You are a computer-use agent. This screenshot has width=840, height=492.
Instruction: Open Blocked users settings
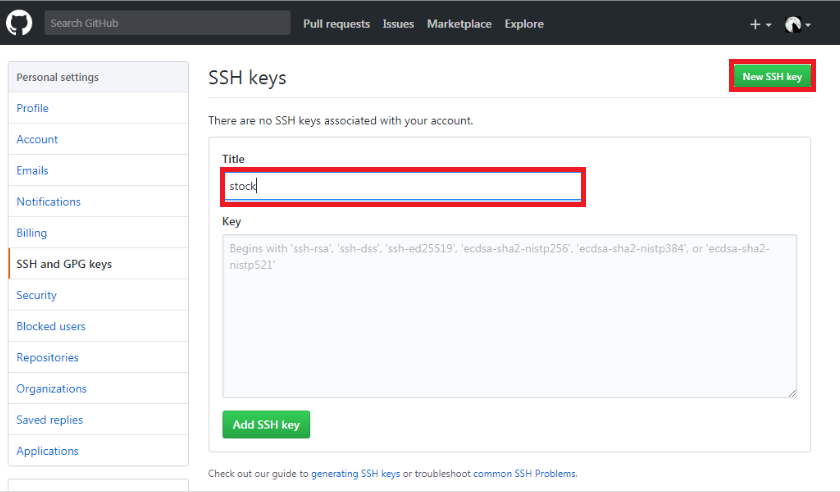pos(51,326)
